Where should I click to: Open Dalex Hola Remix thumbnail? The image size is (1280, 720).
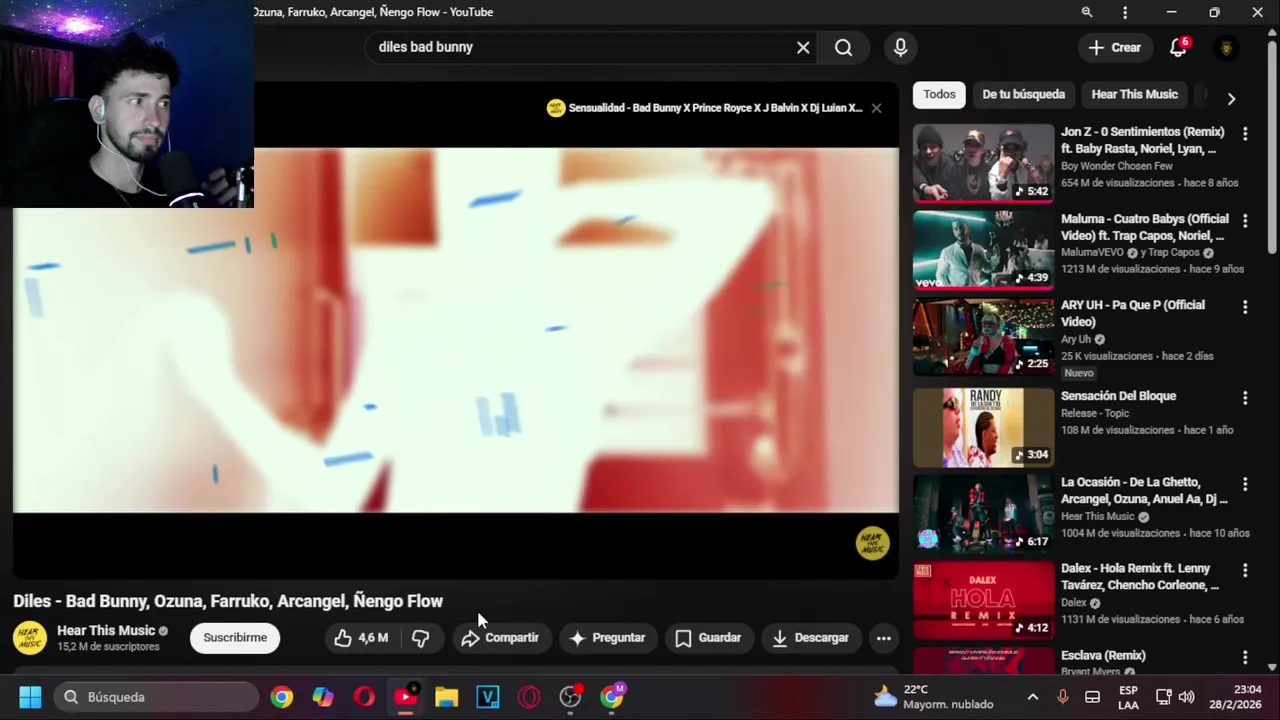tap(983, 600)
